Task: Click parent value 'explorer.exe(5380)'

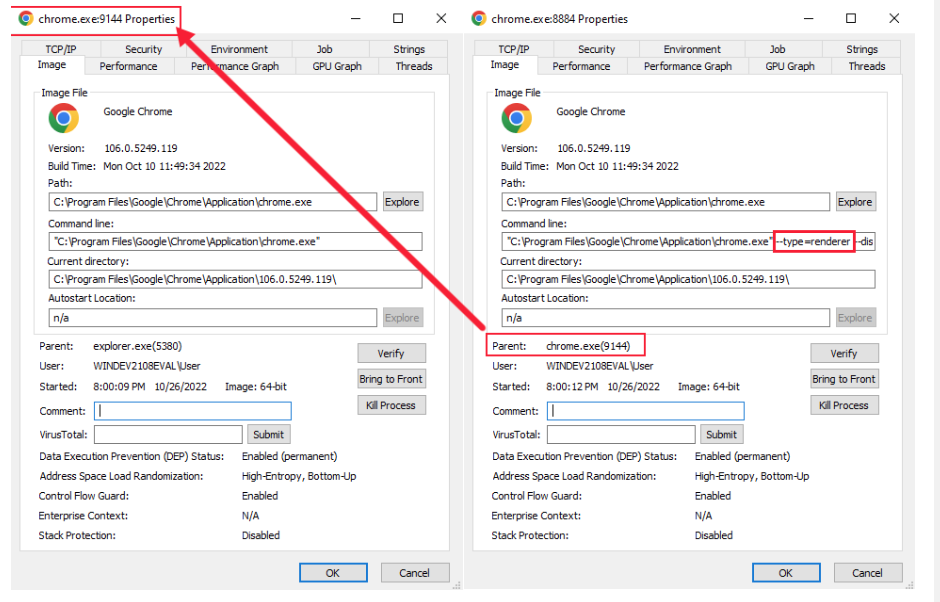Action: click(137, 346)
